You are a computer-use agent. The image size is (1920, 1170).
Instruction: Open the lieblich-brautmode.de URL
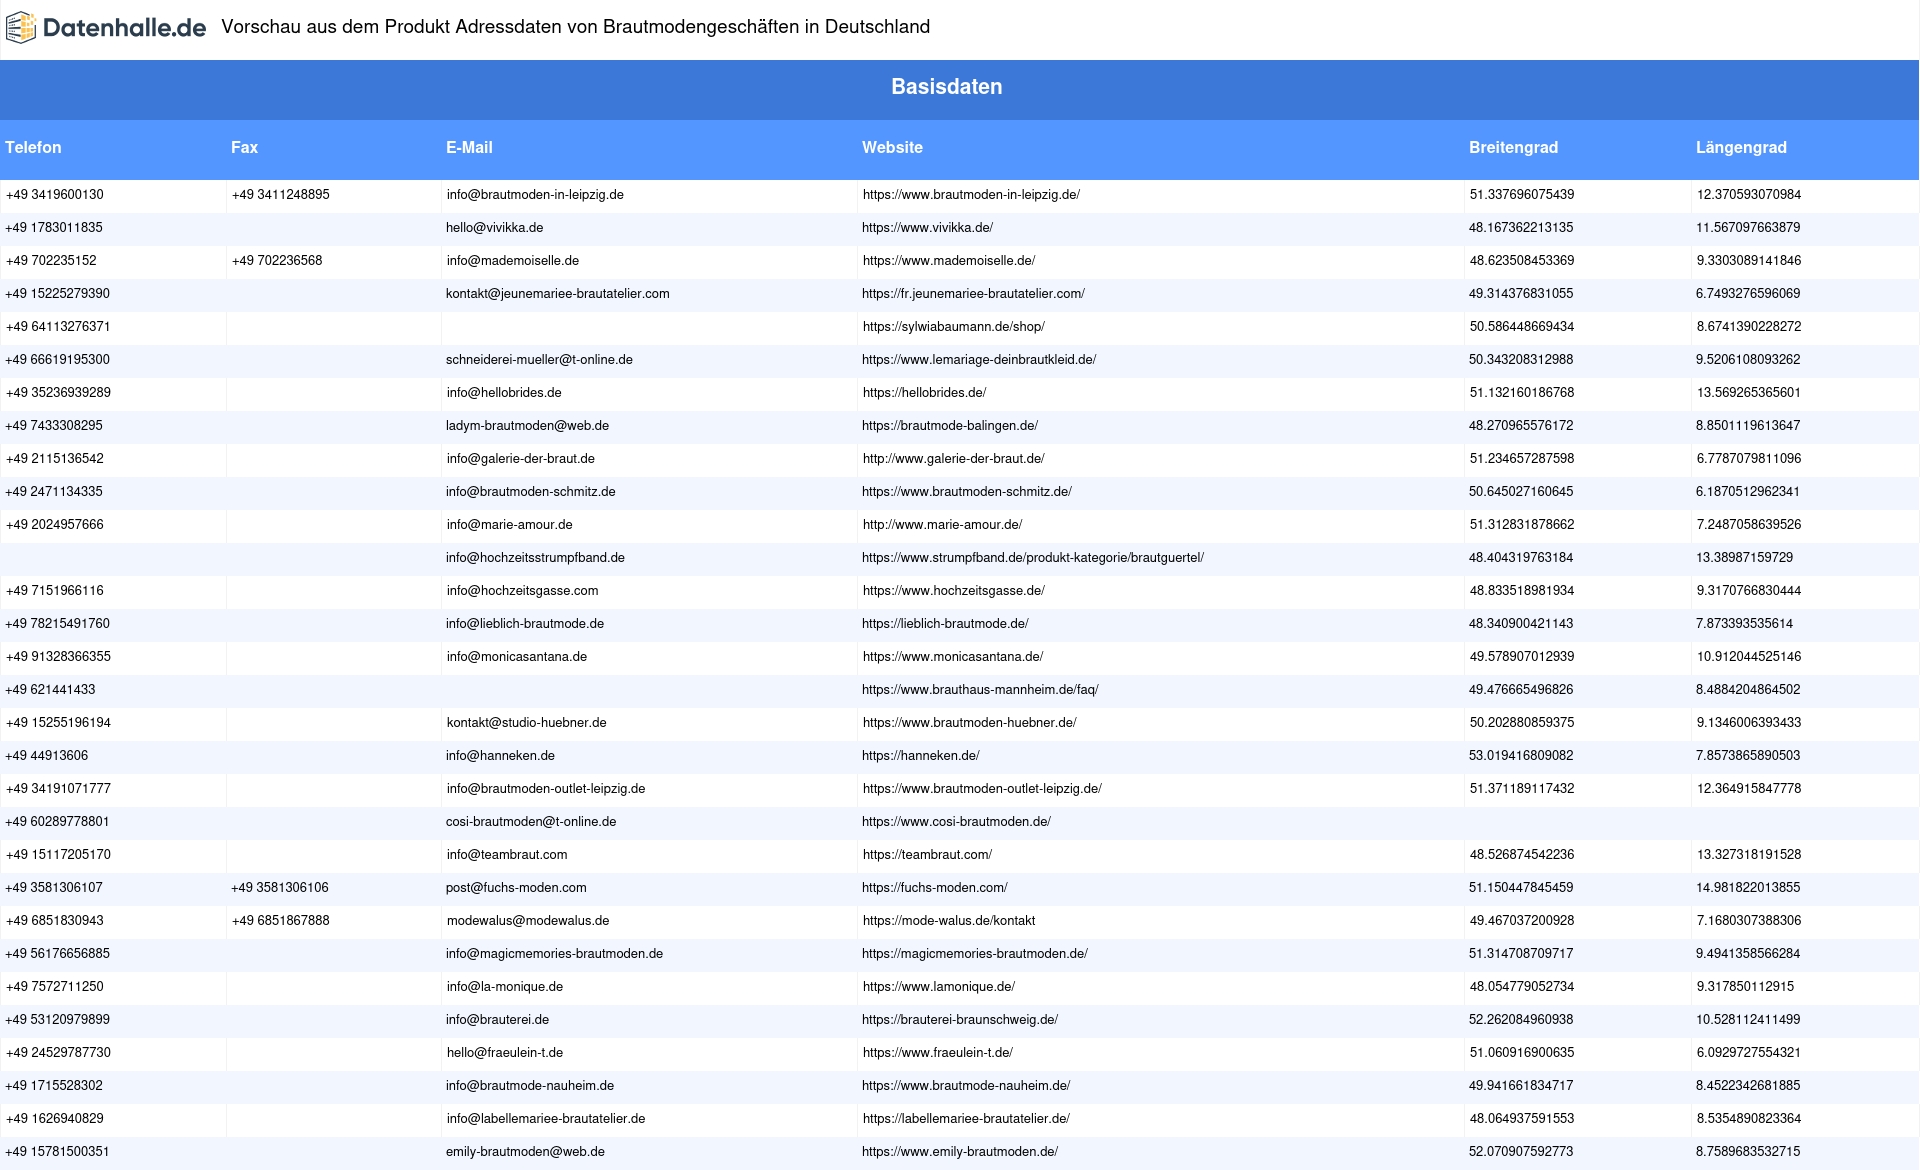point(945,624)
